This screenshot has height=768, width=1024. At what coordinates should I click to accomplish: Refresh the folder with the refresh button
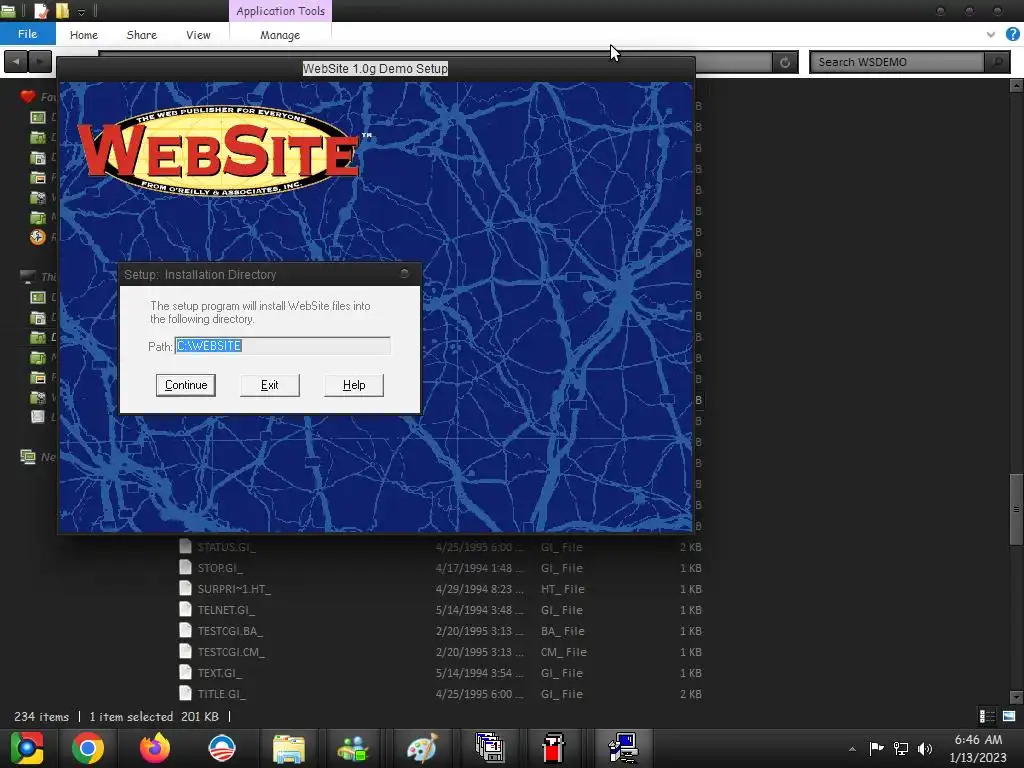785,62
